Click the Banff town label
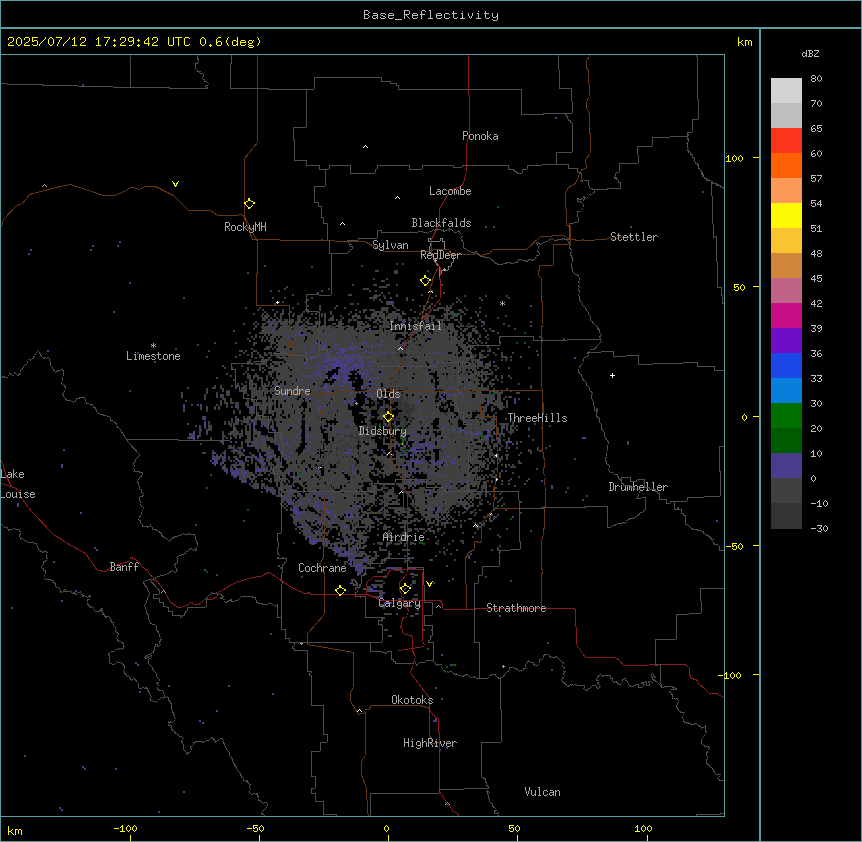The image size is (862, 842). point(124,567)
